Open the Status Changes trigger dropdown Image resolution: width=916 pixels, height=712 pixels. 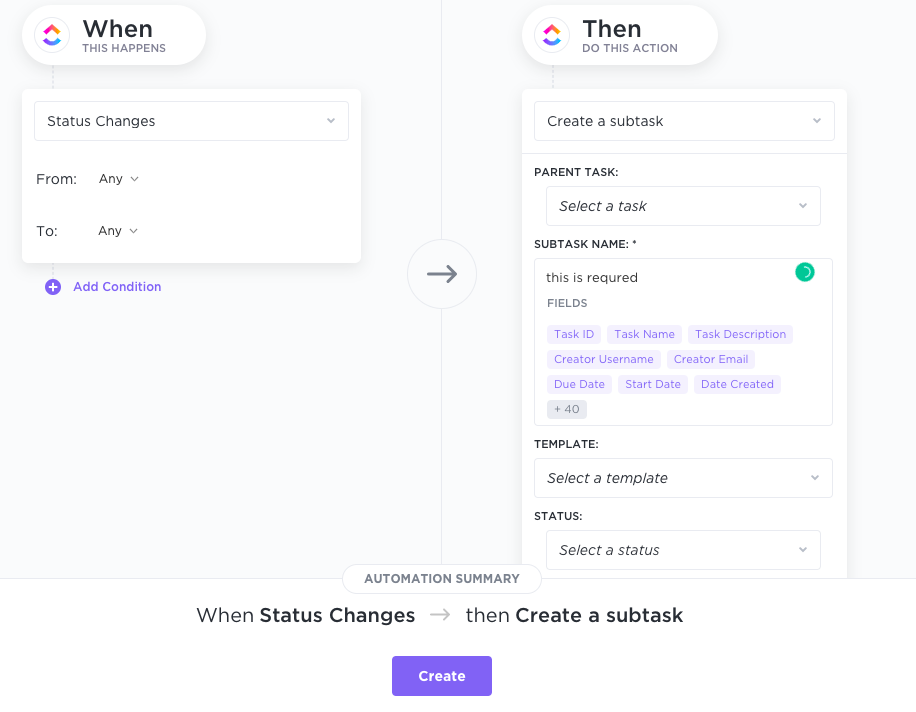(191, 120)
